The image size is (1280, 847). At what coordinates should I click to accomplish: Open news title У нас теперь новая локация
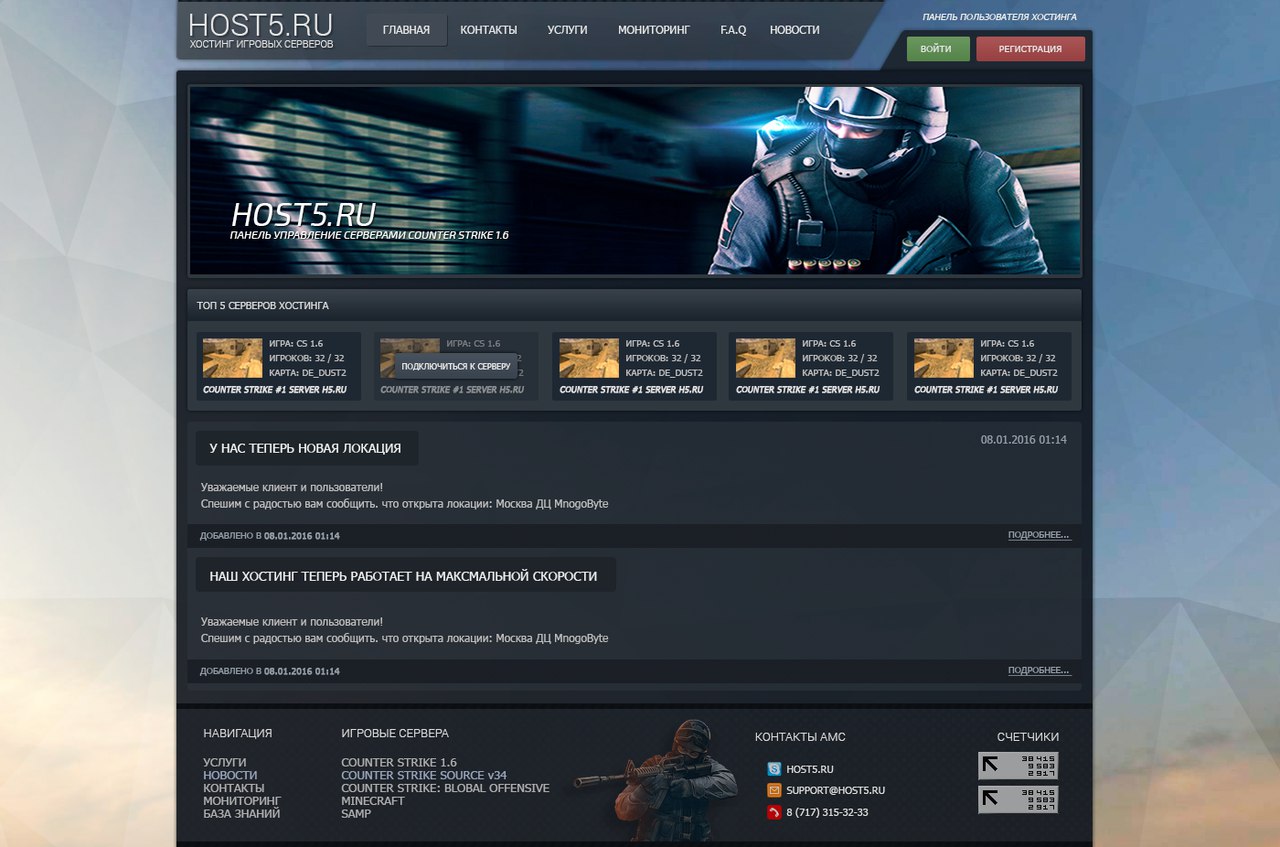coord(306,448)
